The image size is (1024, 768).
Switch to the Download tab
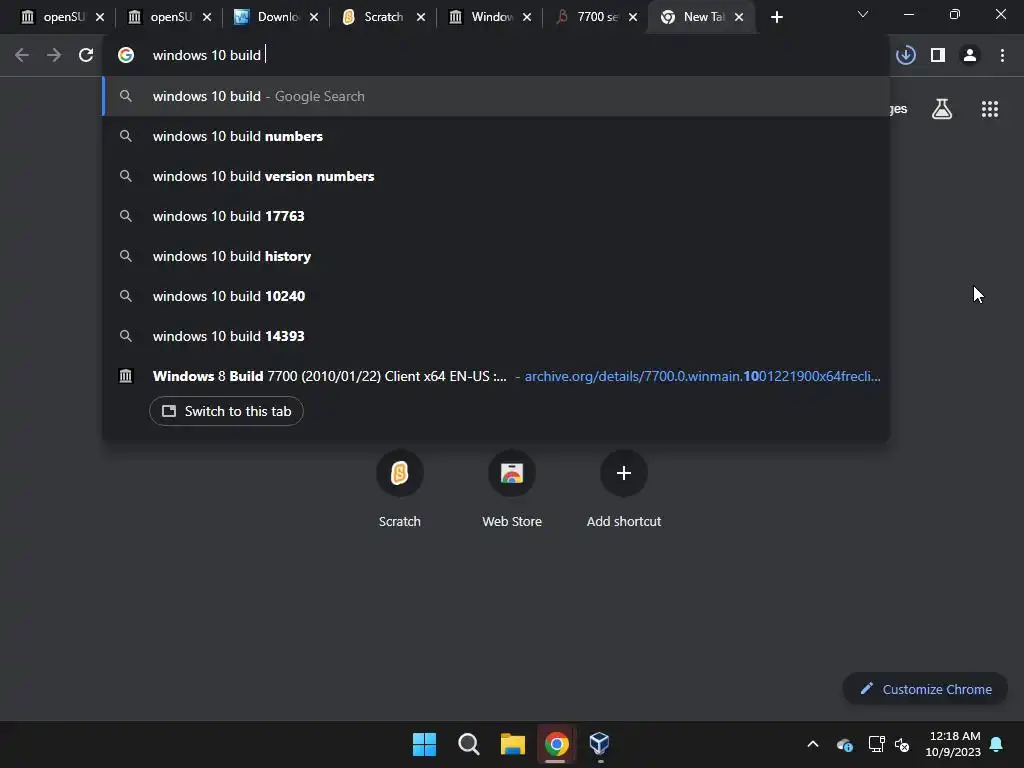[276, 17]
